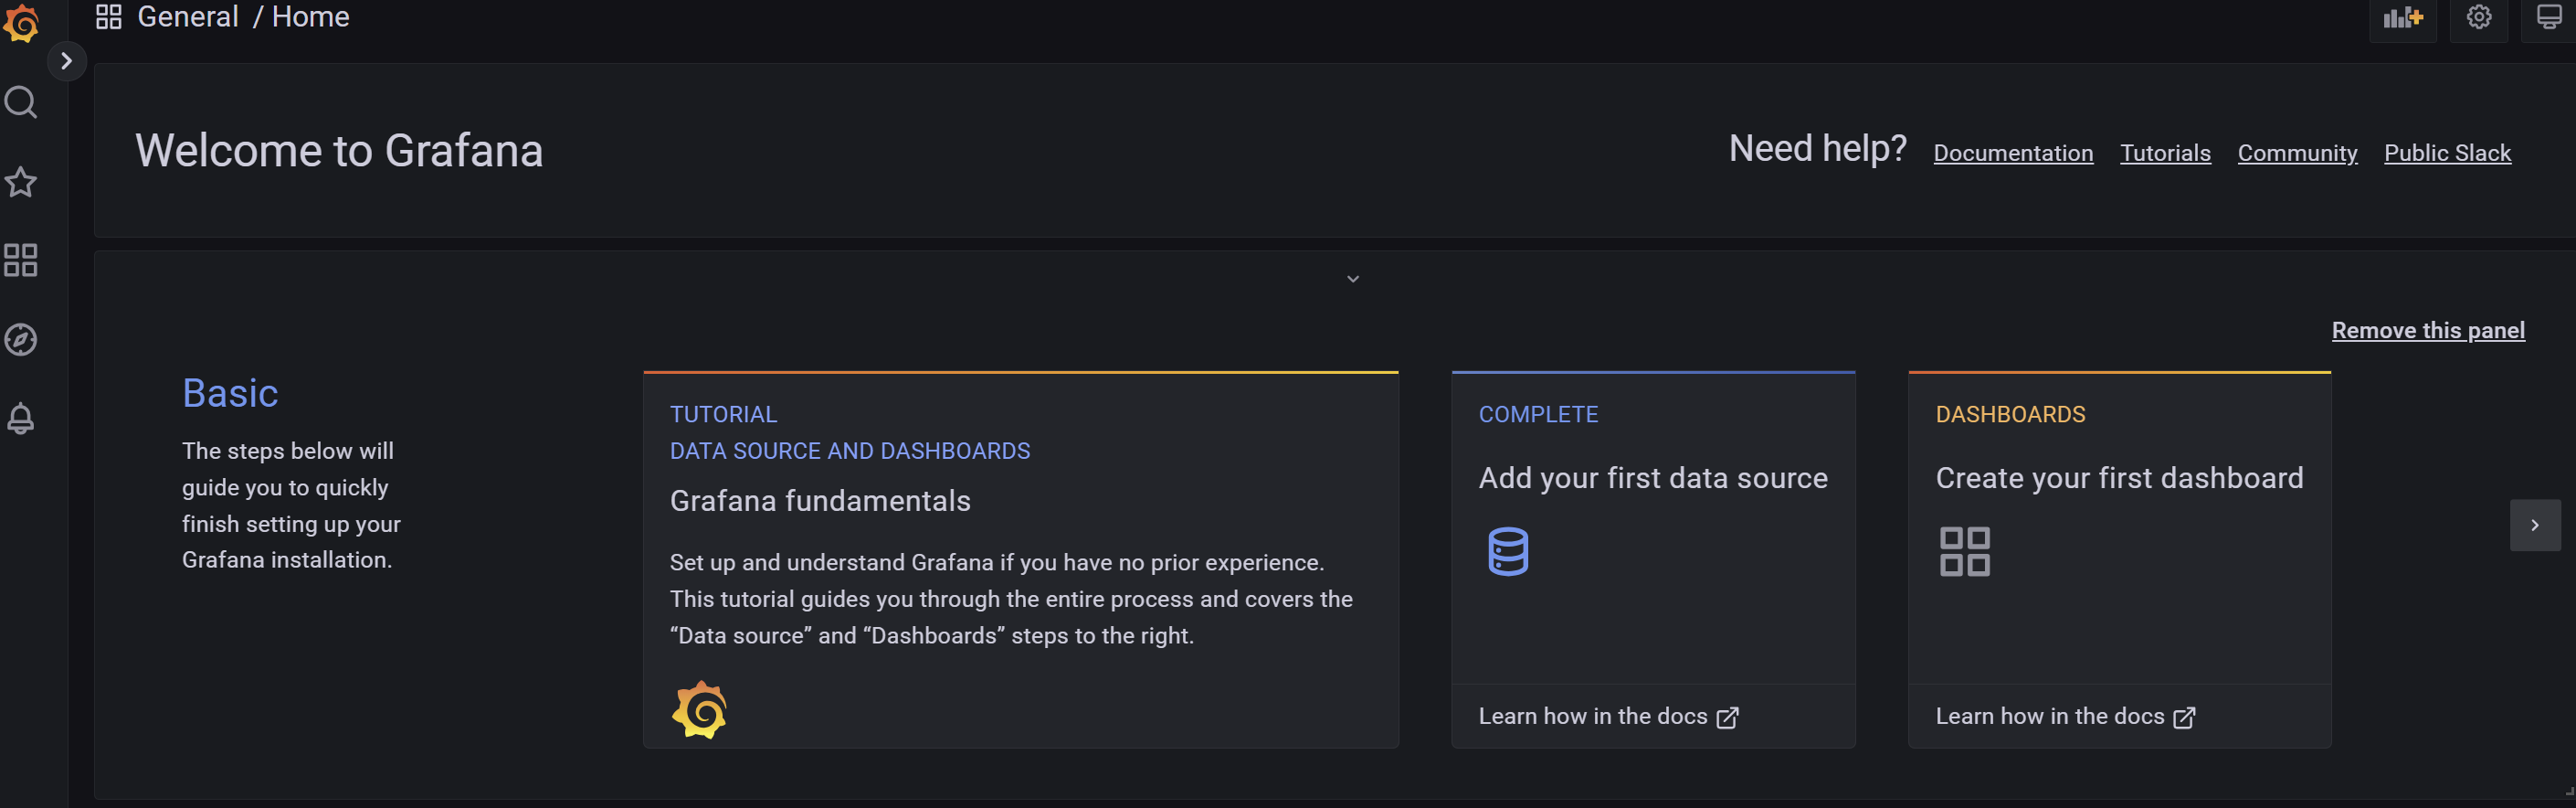This screenshot has height=808, width=2576.
Task: Click Remove this panel link
Action: coord(2427,330)
